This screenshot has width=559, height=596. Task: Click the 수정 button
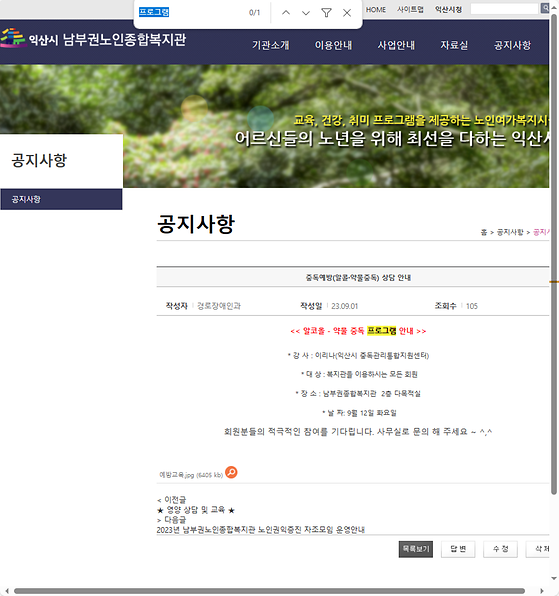500,549
